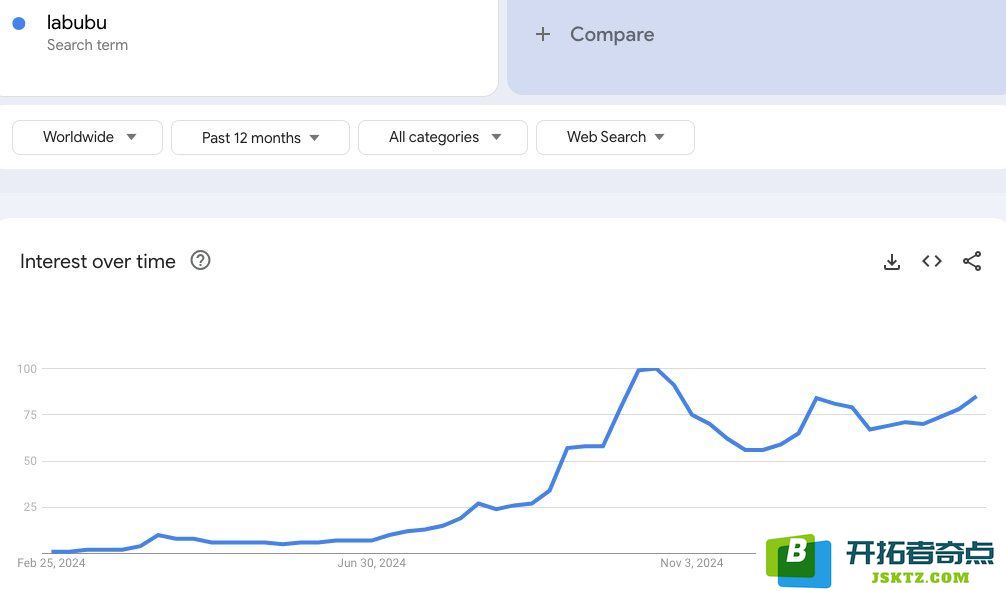Click the chart peak at 100

coord(647,369)
